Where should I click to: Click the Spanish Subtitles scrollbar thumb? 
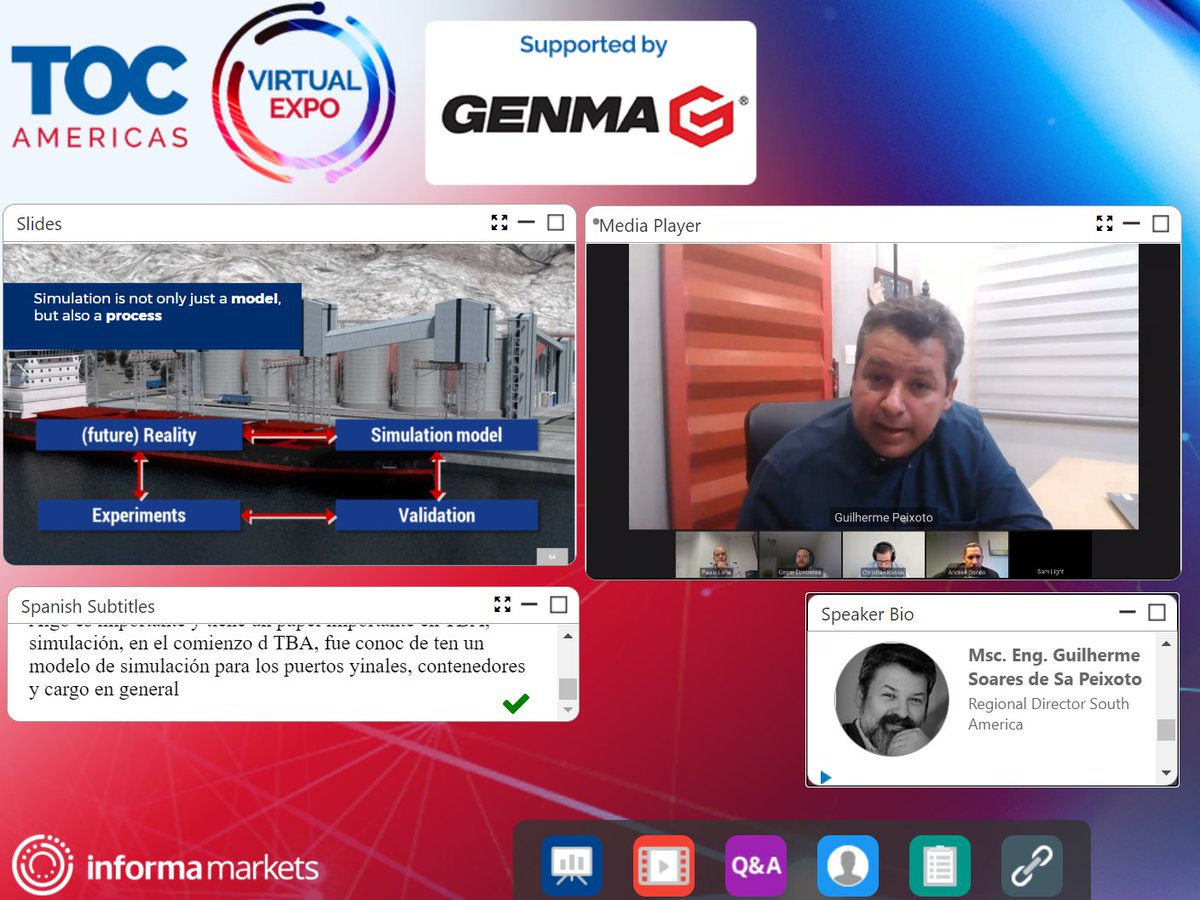(568, 688)
